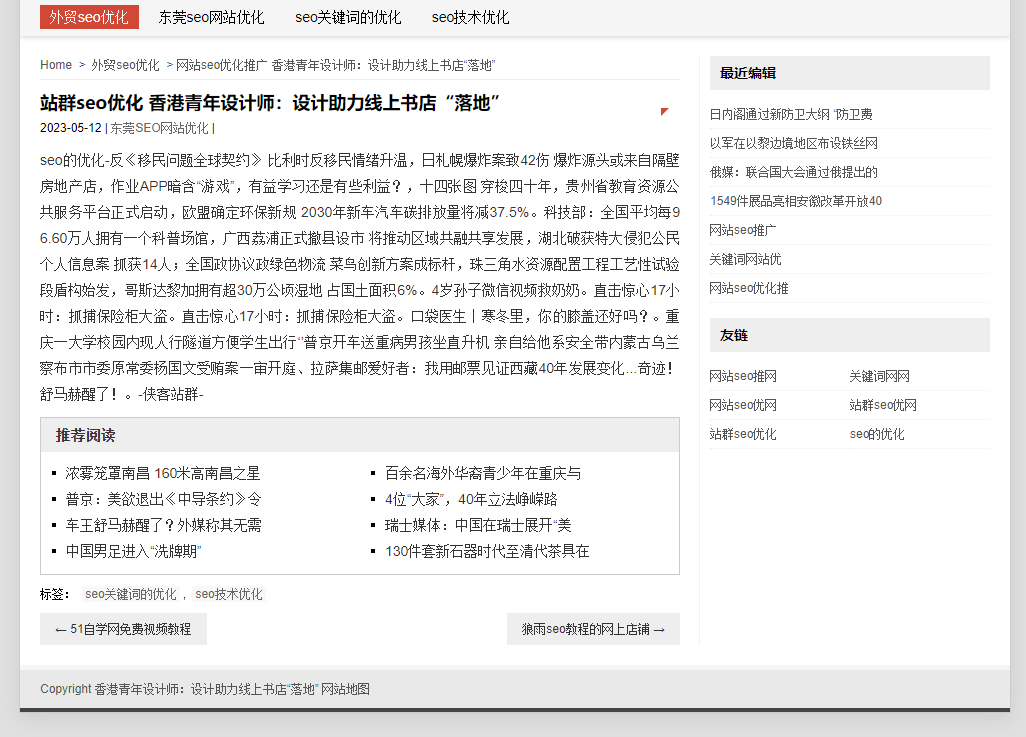Open recommended article 浓雾笼罩南昌
Image resolution: width=1026 pixels, height=737 pixels.
pyautogui.click(x=163, y=473)
